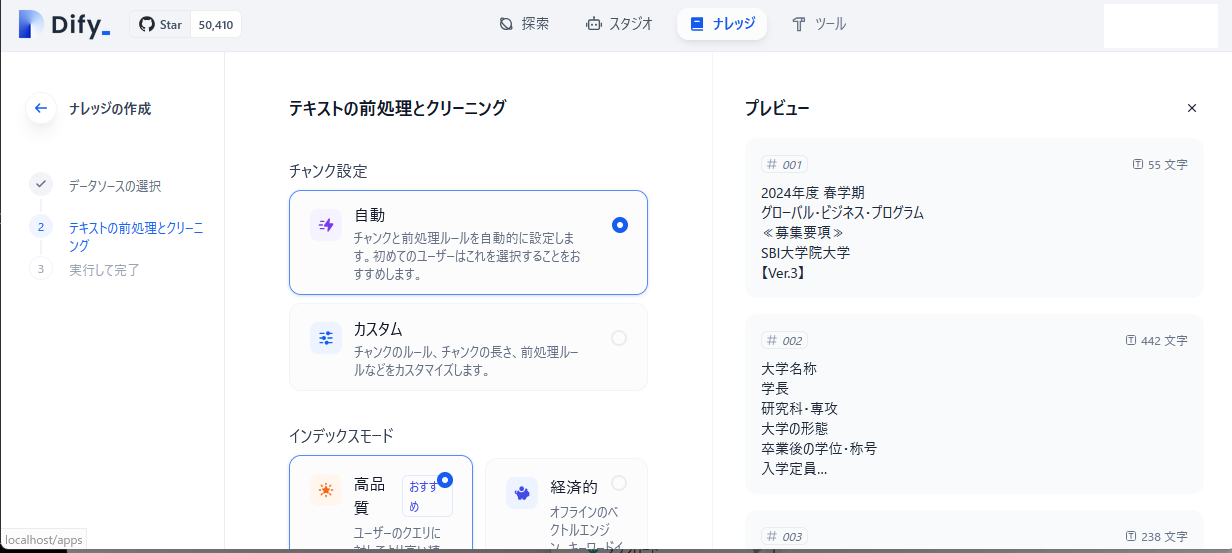Open the スタジオ tab

(619, 24)
